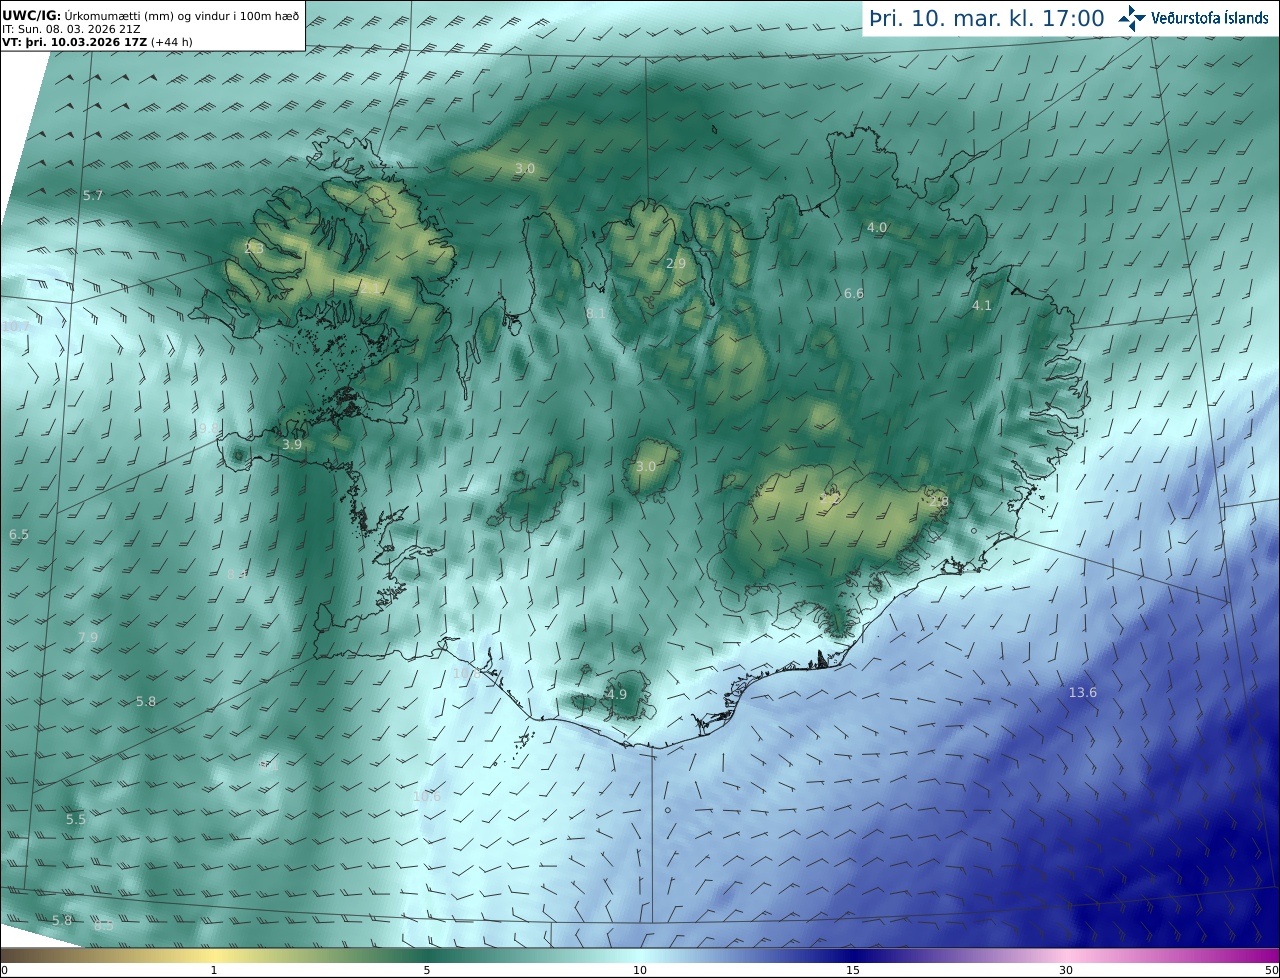
Task: Click the '10' tick label of the scale
Action: click(x=640, y=971)
